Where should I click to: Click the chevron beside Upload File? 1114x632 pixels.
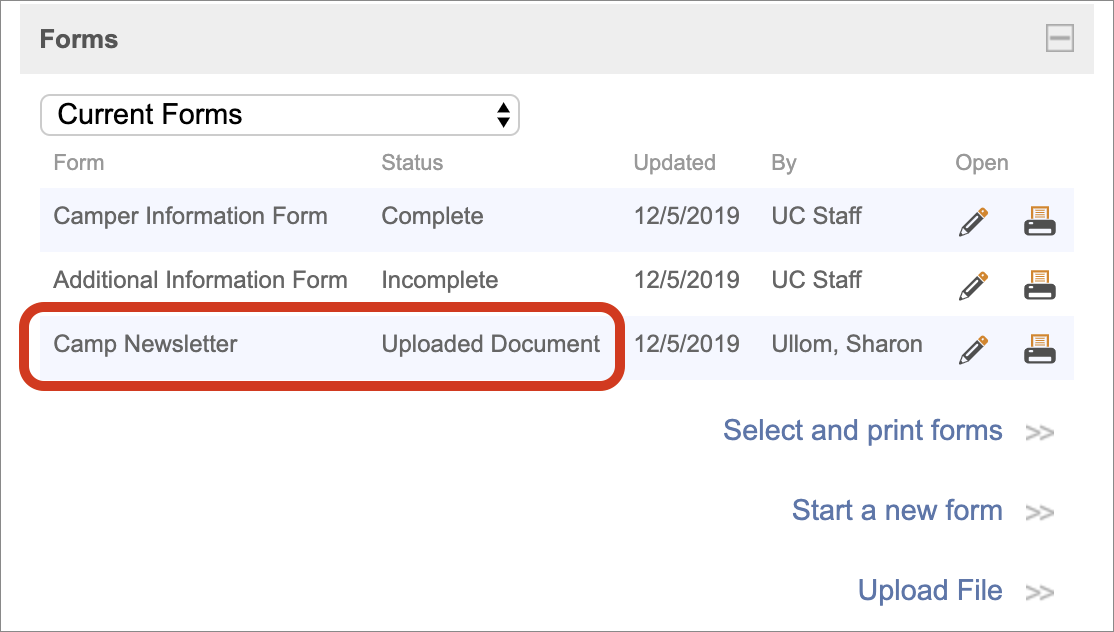(x=1038, y=591)
